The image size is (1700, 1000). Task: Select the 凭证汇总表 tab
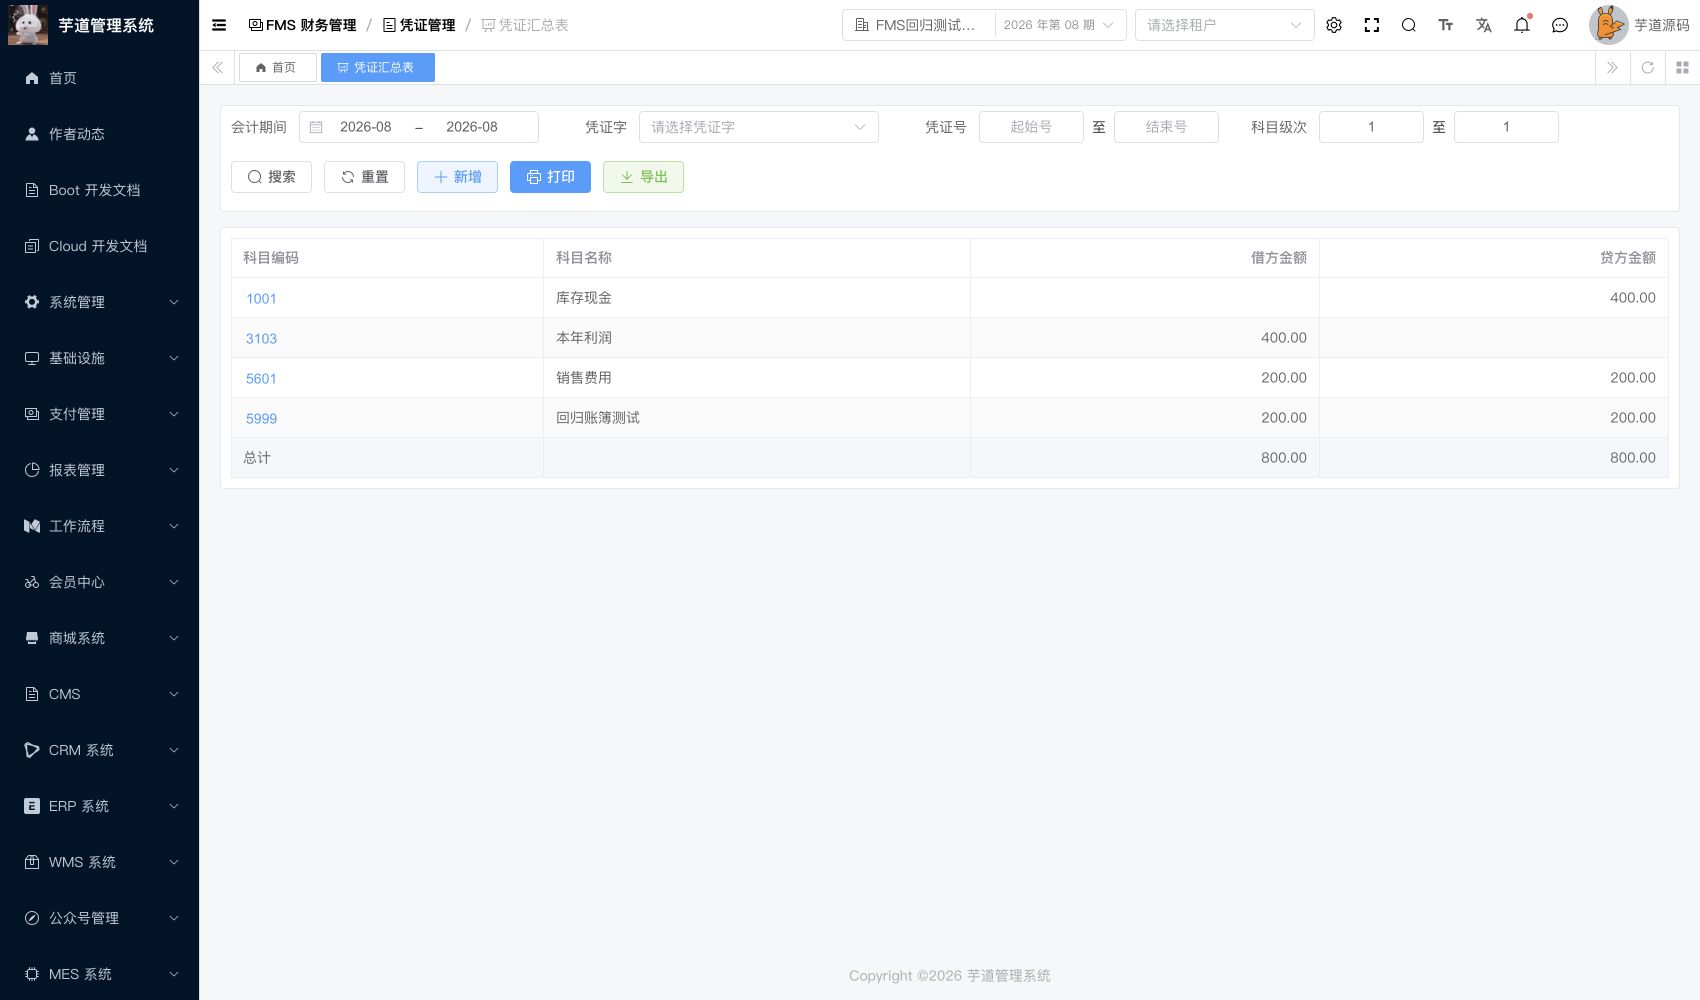coord(377,68)
